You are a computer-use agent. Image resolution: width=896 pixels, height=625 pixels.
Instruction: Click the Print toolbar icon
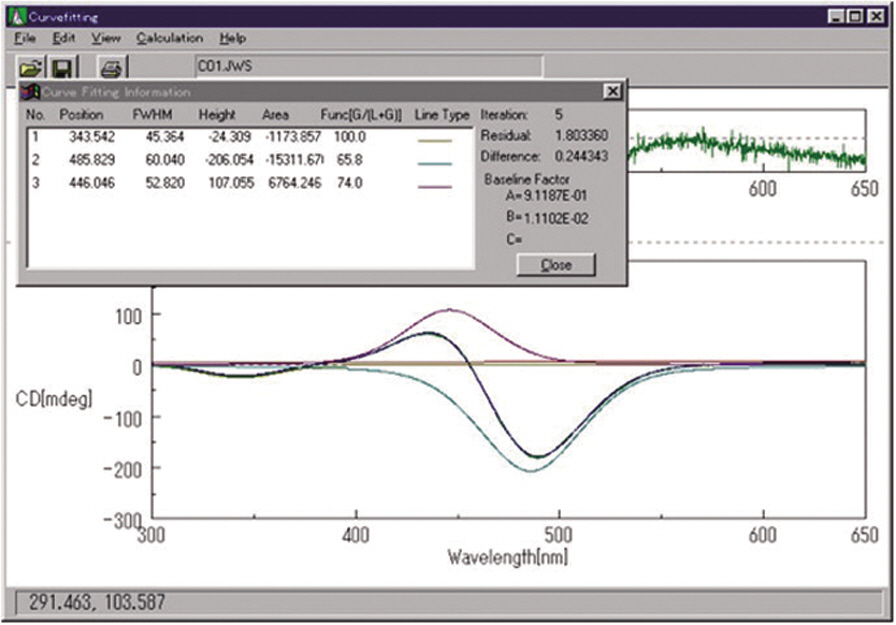pos(111,68)
